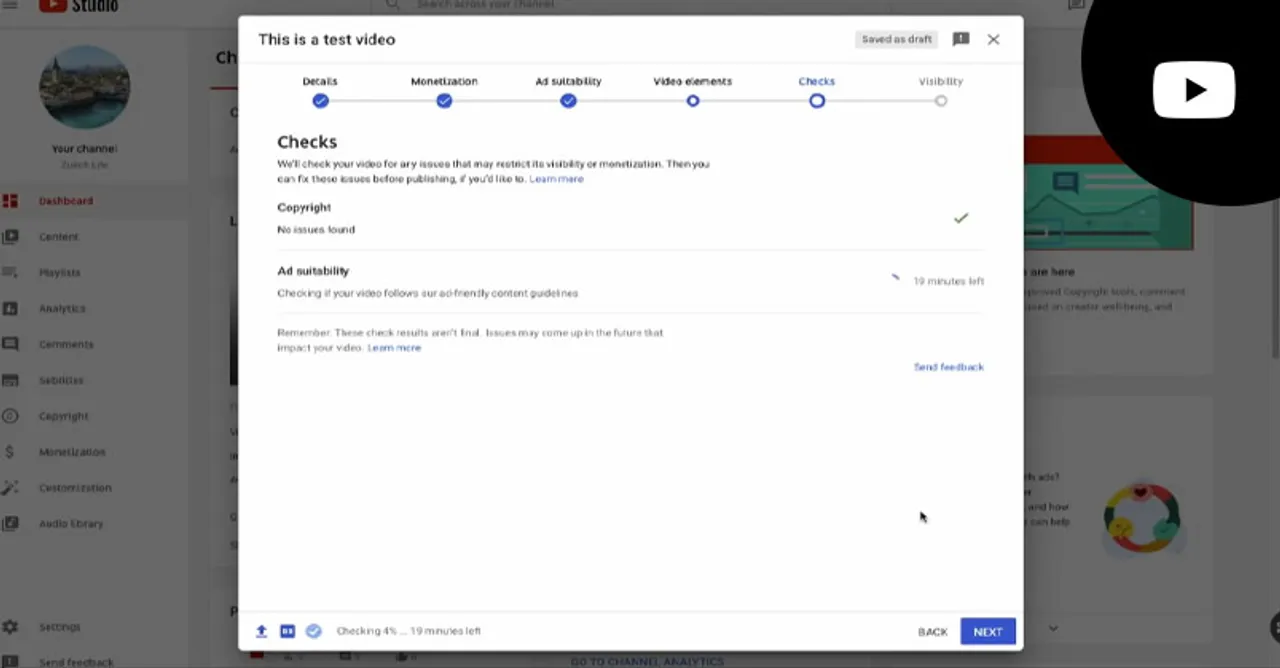Click the Copyright check green checkmark
This screenshot has width=1280, height=668.
tap(961, 218)
